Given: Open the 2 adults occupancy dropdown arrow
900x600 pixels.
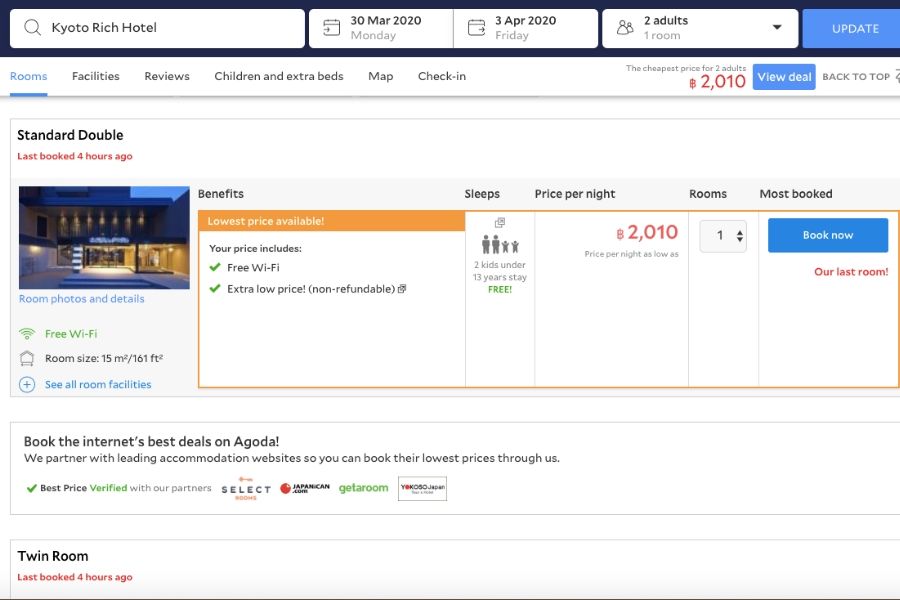Looking at the screenshot, I should click(777, 27).
